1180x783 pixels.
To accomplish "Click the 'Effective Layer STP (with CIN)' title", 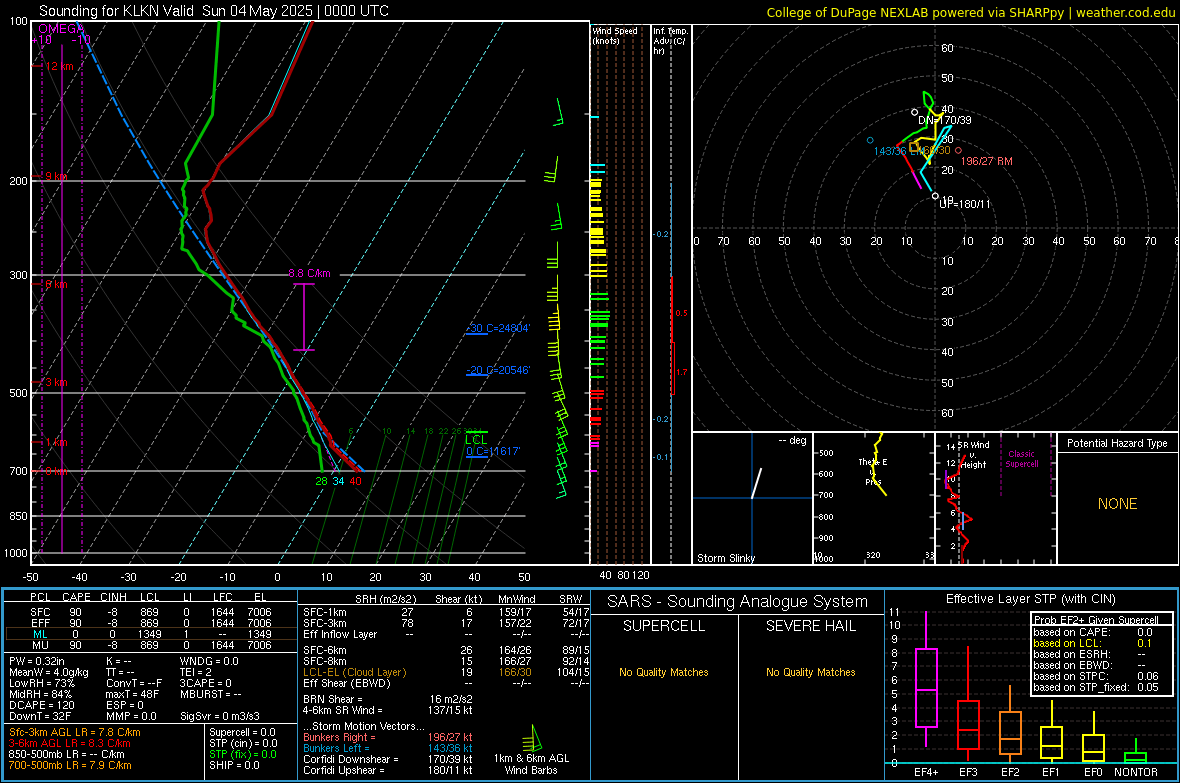I will 1030,599.
